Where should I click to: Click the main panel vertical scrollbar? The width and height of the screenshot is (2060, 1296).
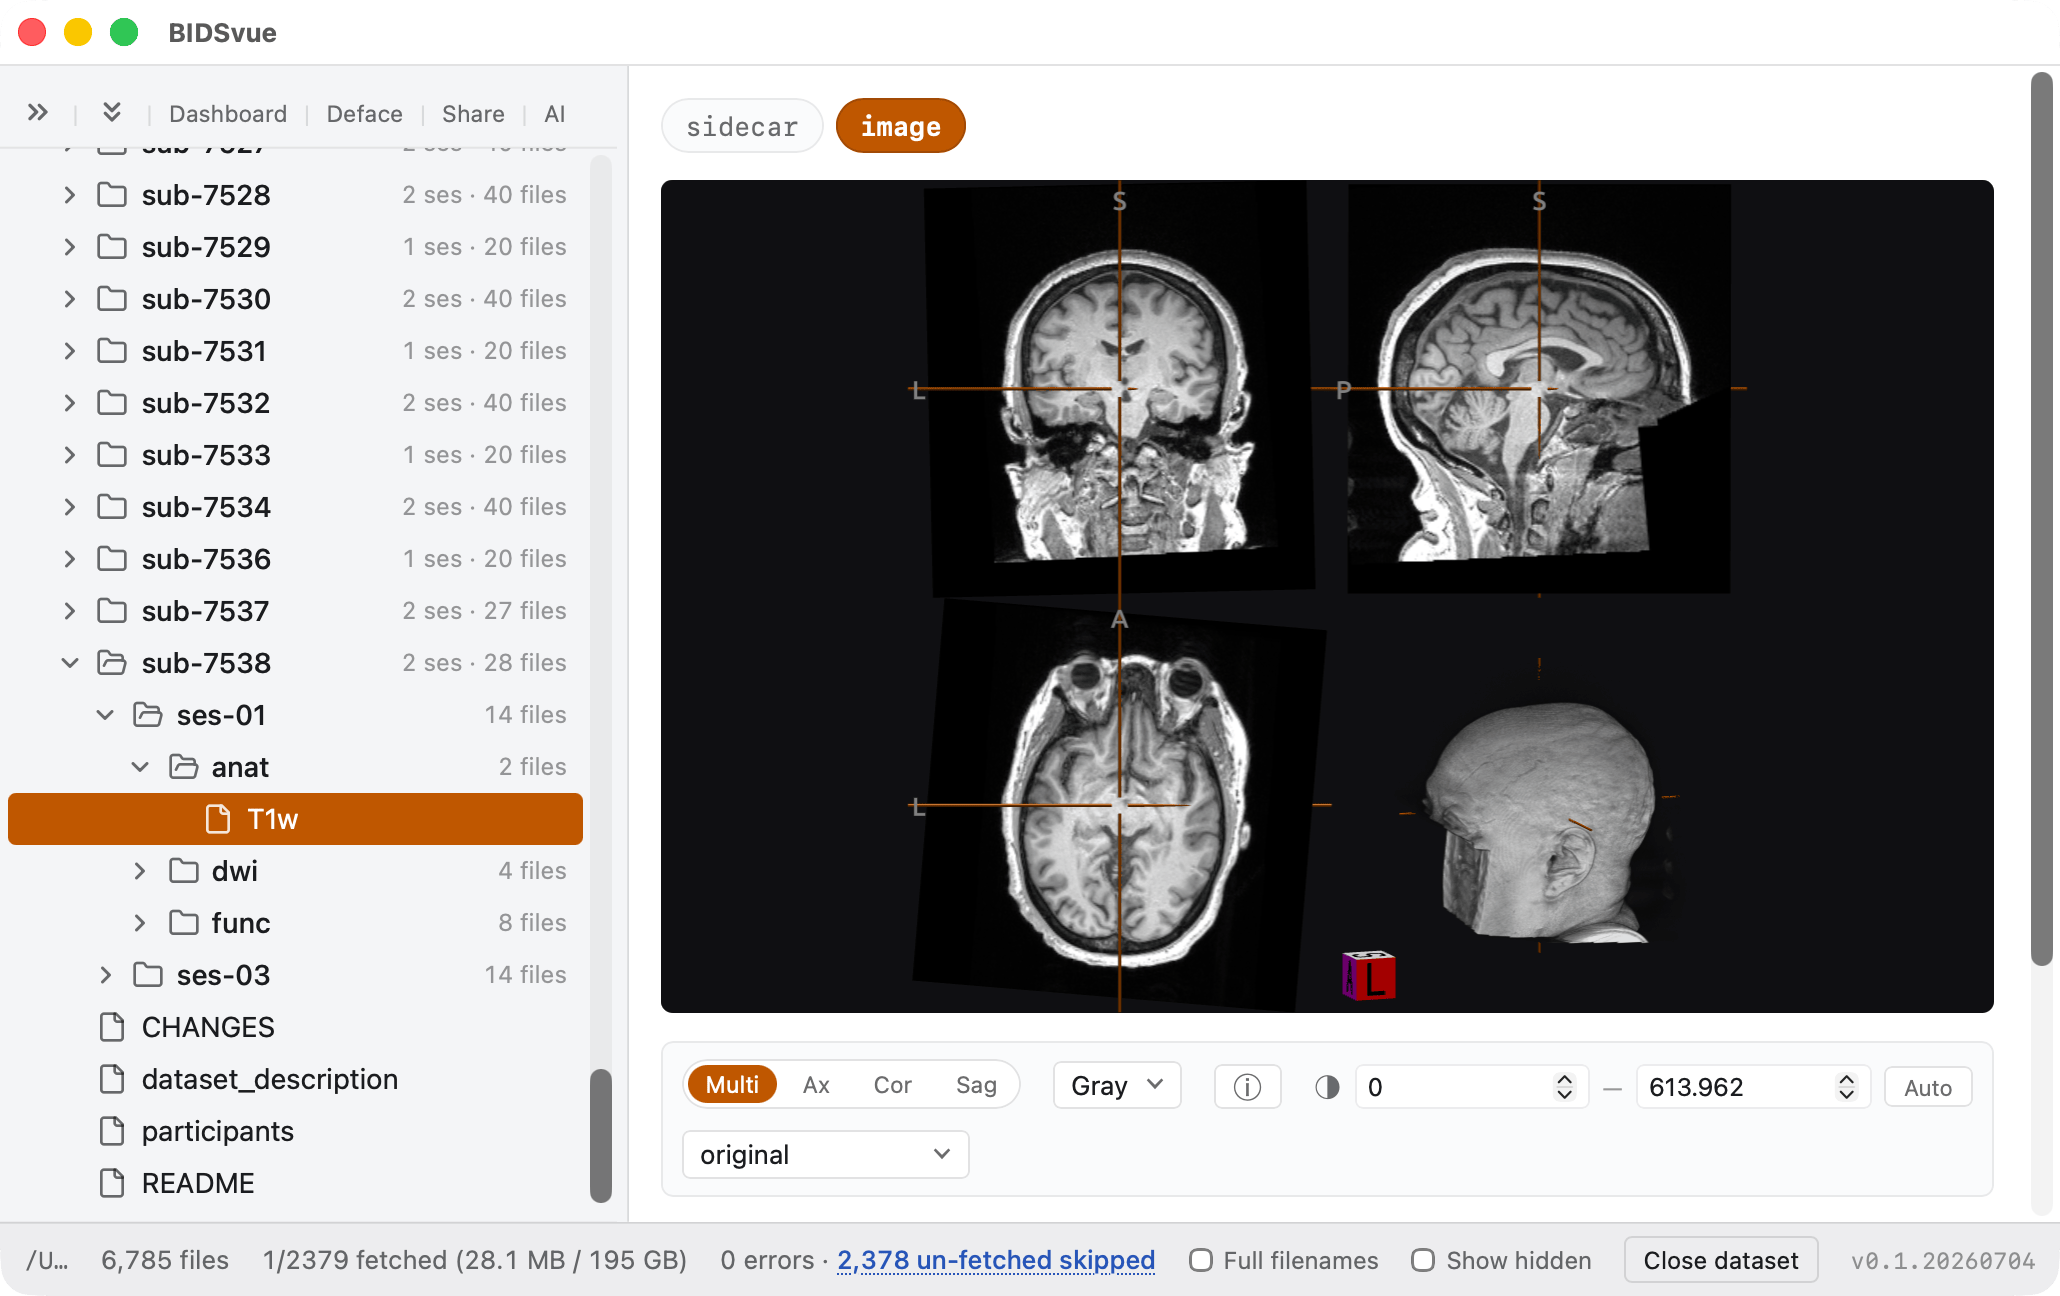2042,518
